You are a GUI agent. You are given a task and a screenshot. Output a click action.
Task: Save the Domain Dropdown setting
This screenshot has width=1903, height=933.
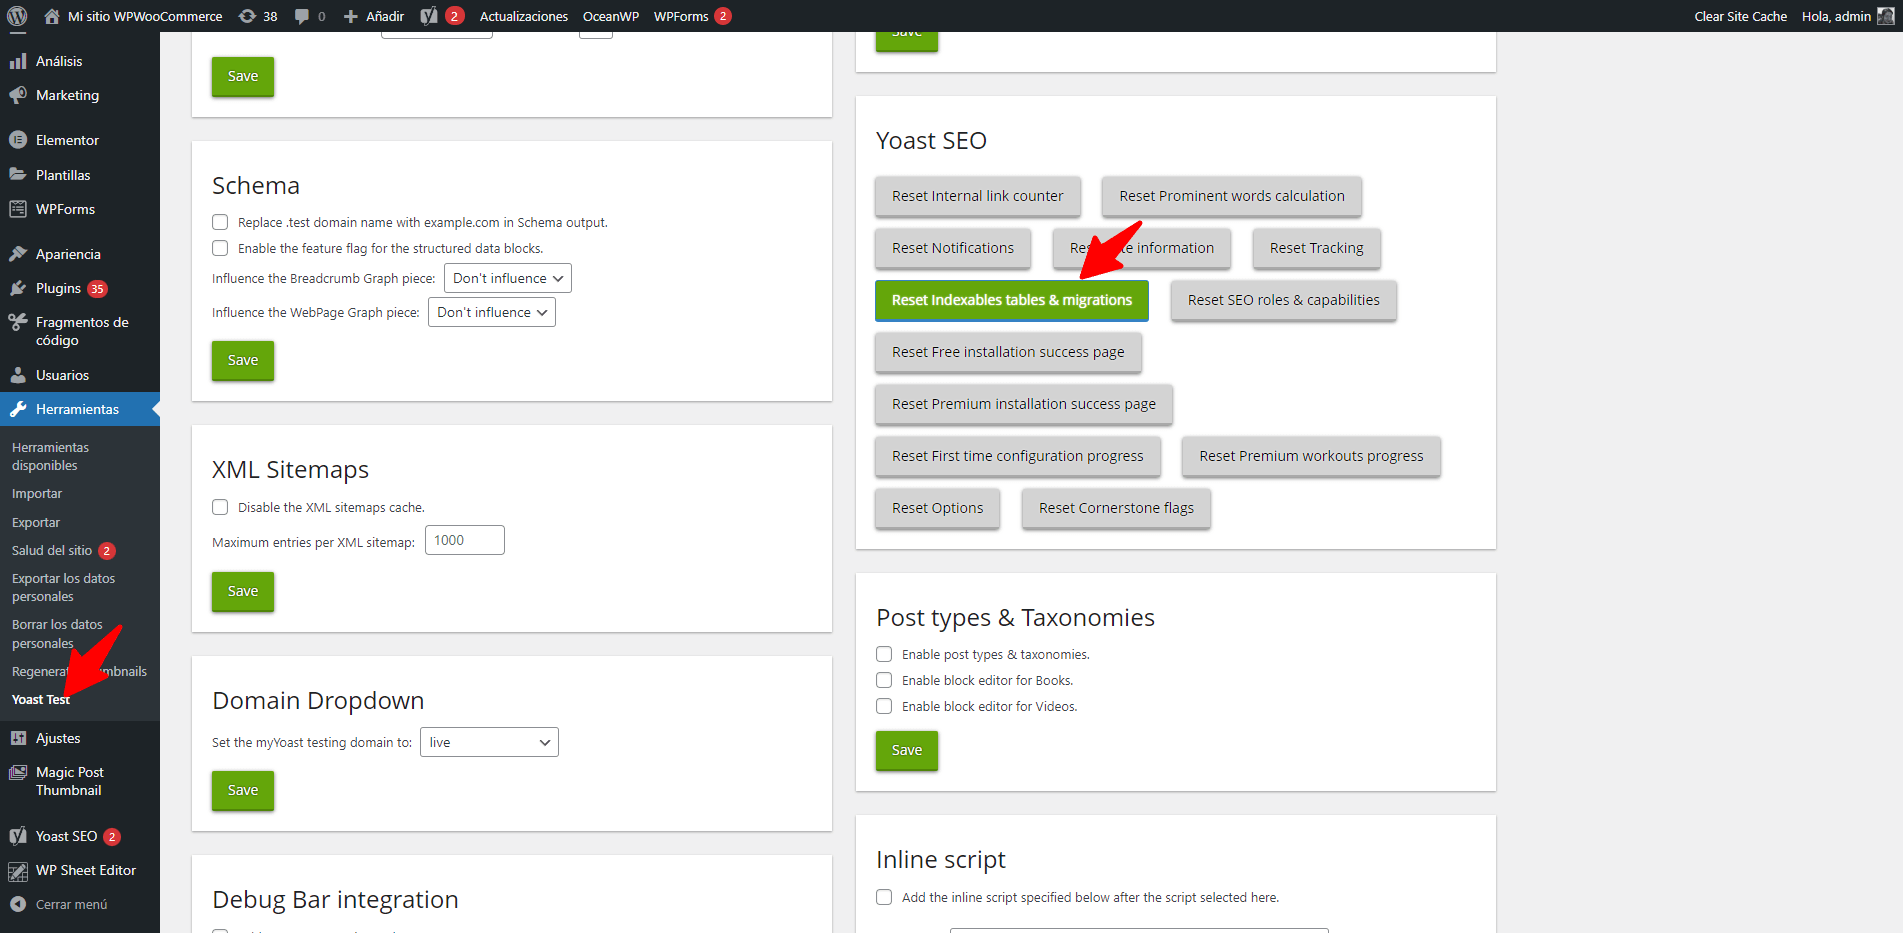[243, 790]
